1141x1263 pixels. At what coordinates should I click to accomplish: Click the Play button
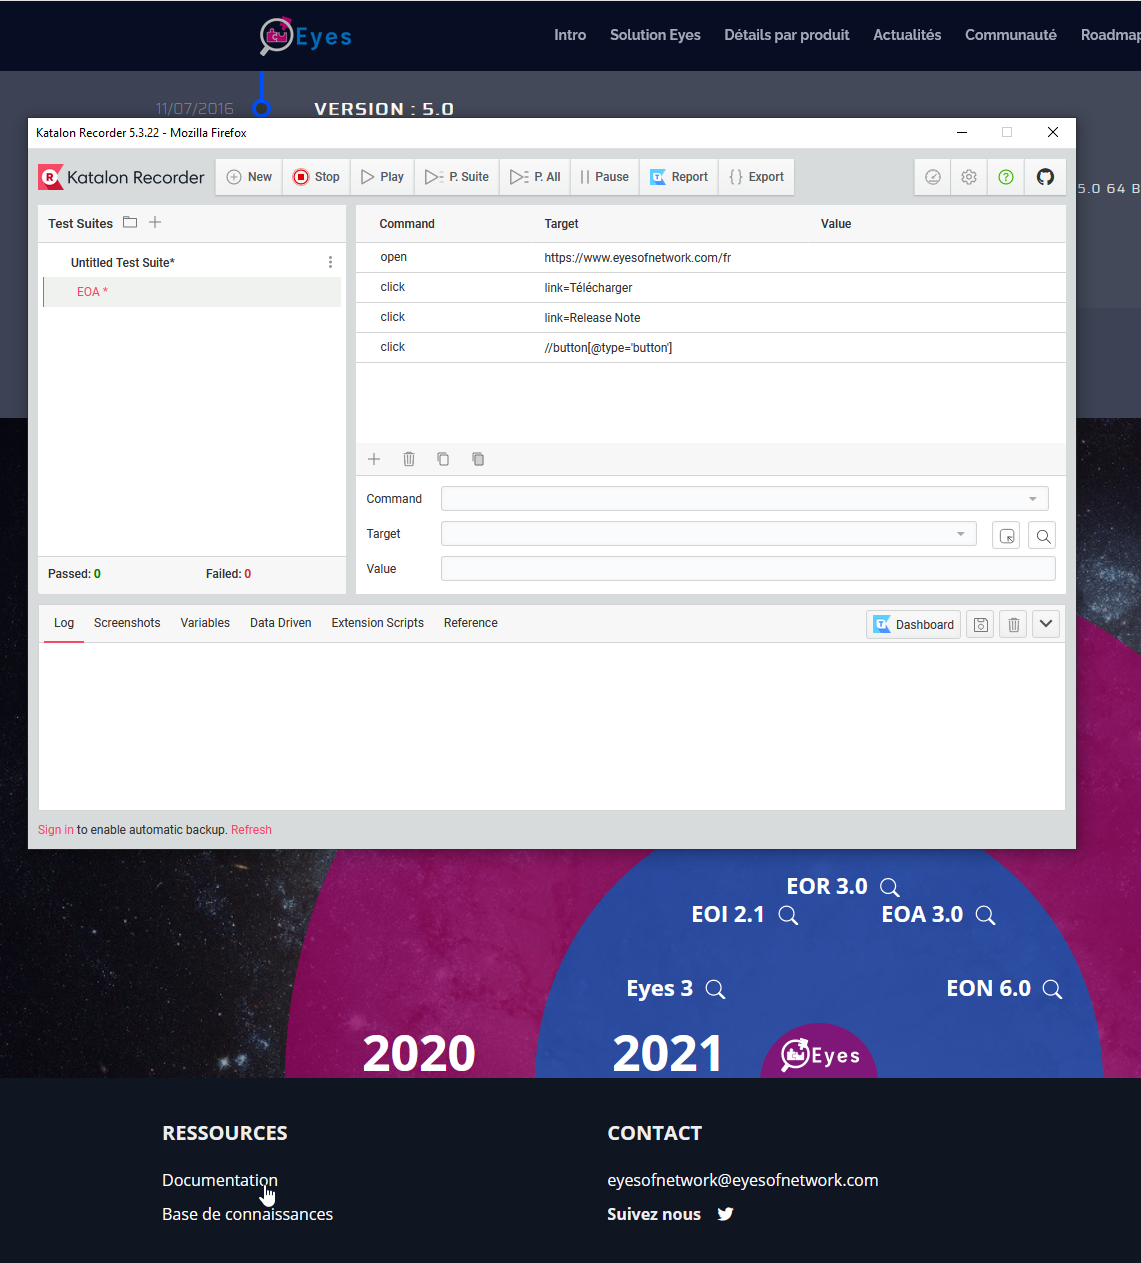382,177
